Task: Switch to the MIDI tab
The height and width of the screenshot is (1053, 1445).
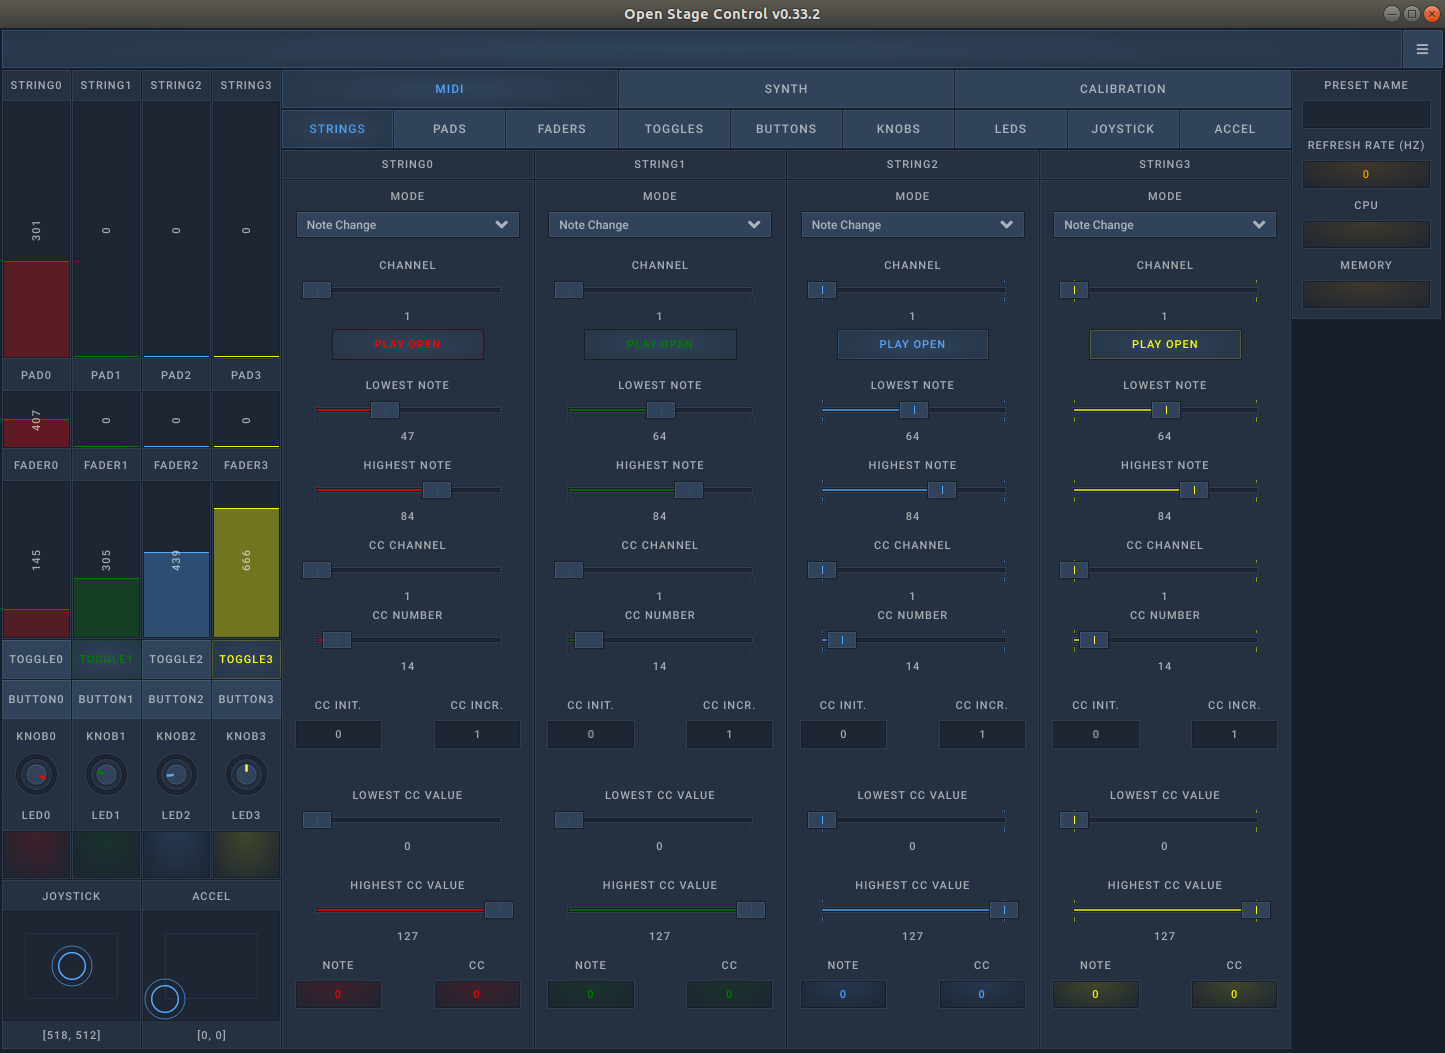Action: pyautogui.click(x=449, y=89)
